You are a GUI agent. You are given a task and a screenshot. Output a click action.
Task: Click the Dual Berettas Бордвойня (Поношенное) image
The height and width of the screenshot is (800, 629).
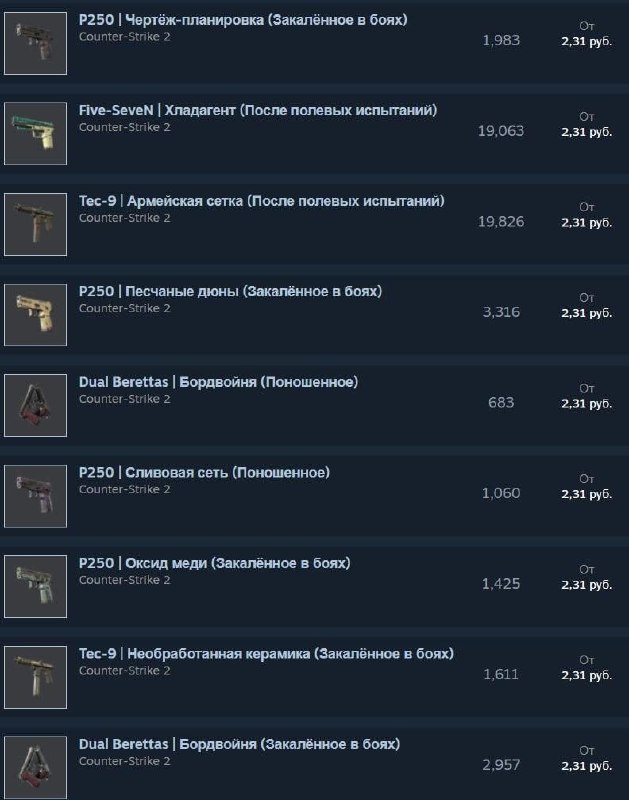(x=35, y=406)
